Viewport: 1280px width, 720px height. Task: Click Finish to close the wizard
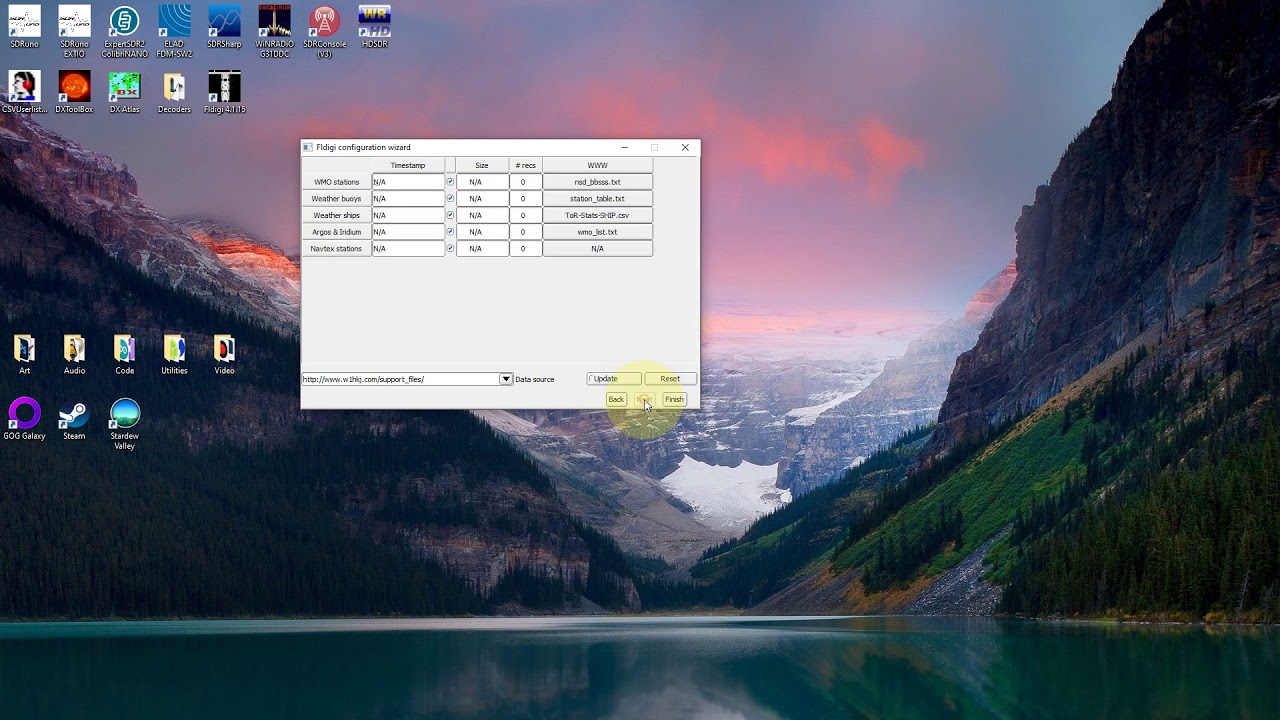(x=675, y=400)
